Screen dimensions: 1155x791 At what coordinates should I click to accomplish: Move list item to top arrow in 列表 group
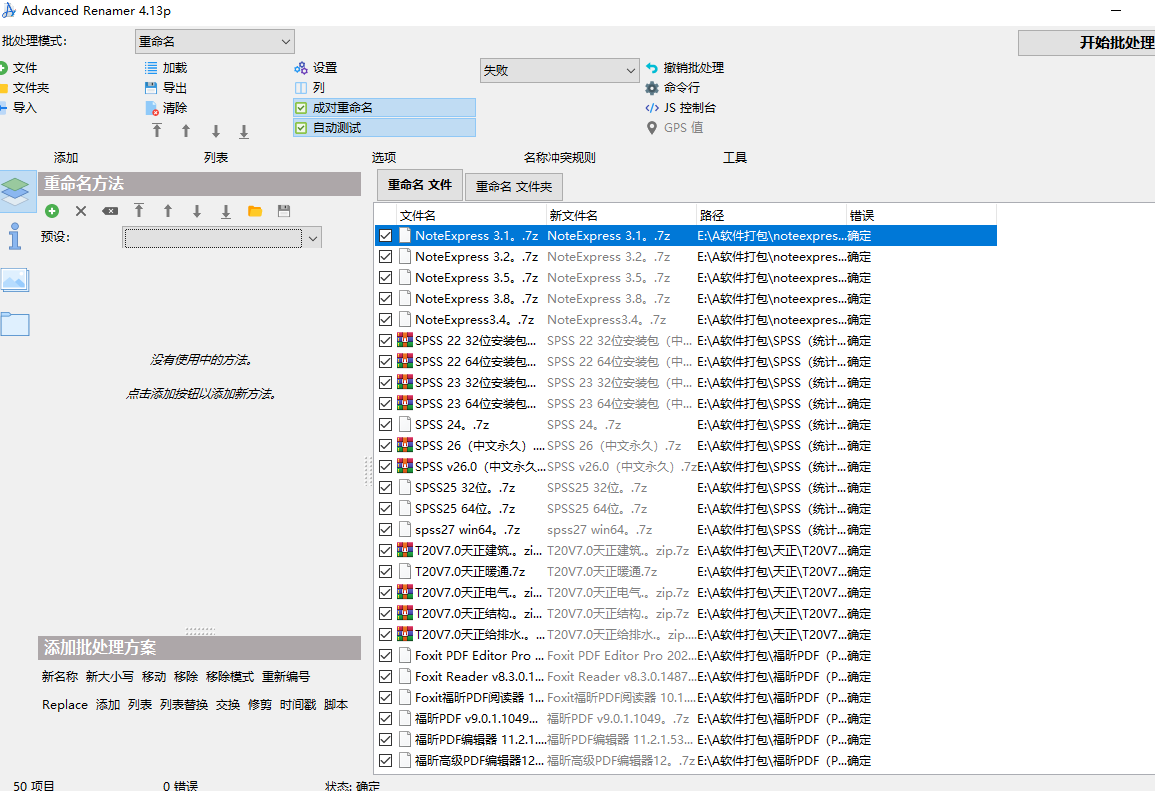(x=157, y=131)
